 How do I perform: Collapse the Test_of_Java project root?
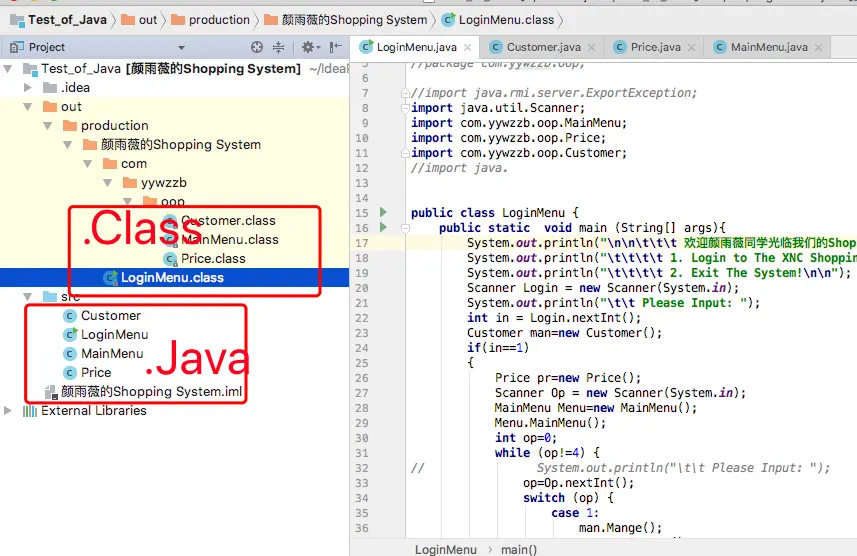[x=8, y=69]
